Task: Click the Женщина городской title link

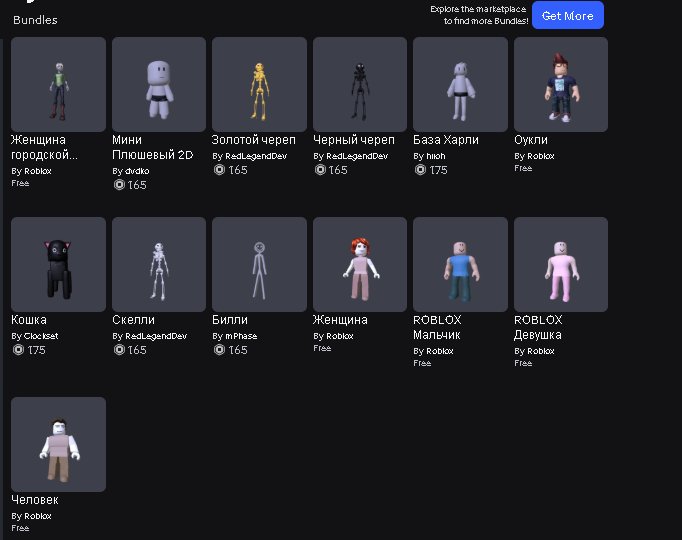Action: (x=44, y=147)
